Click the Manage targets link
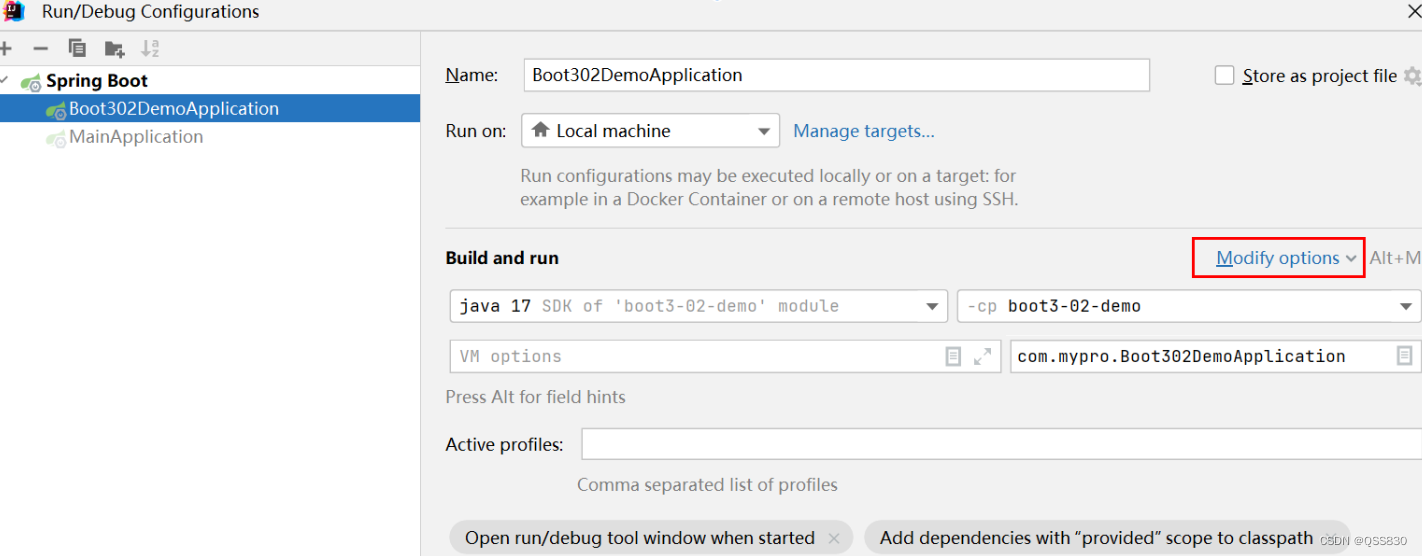The height and width of the screenshot is (556, 1422). point(863,131)
